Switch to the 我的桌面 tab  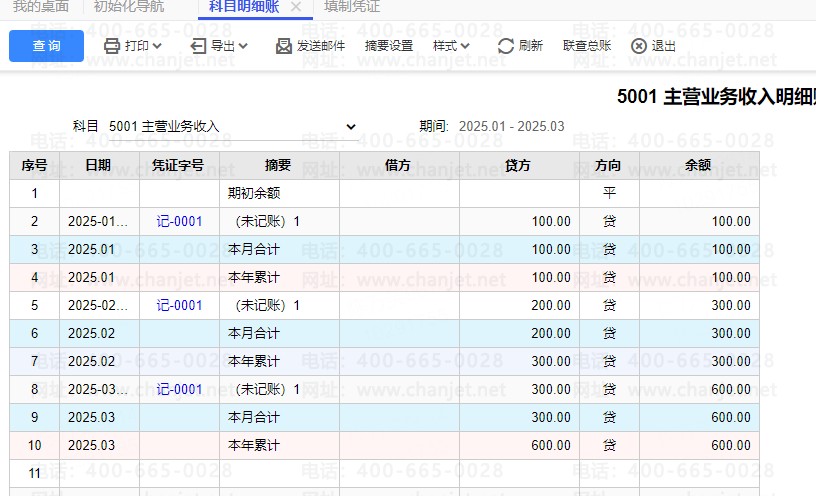pyautogui.click(x=41, y=7)
